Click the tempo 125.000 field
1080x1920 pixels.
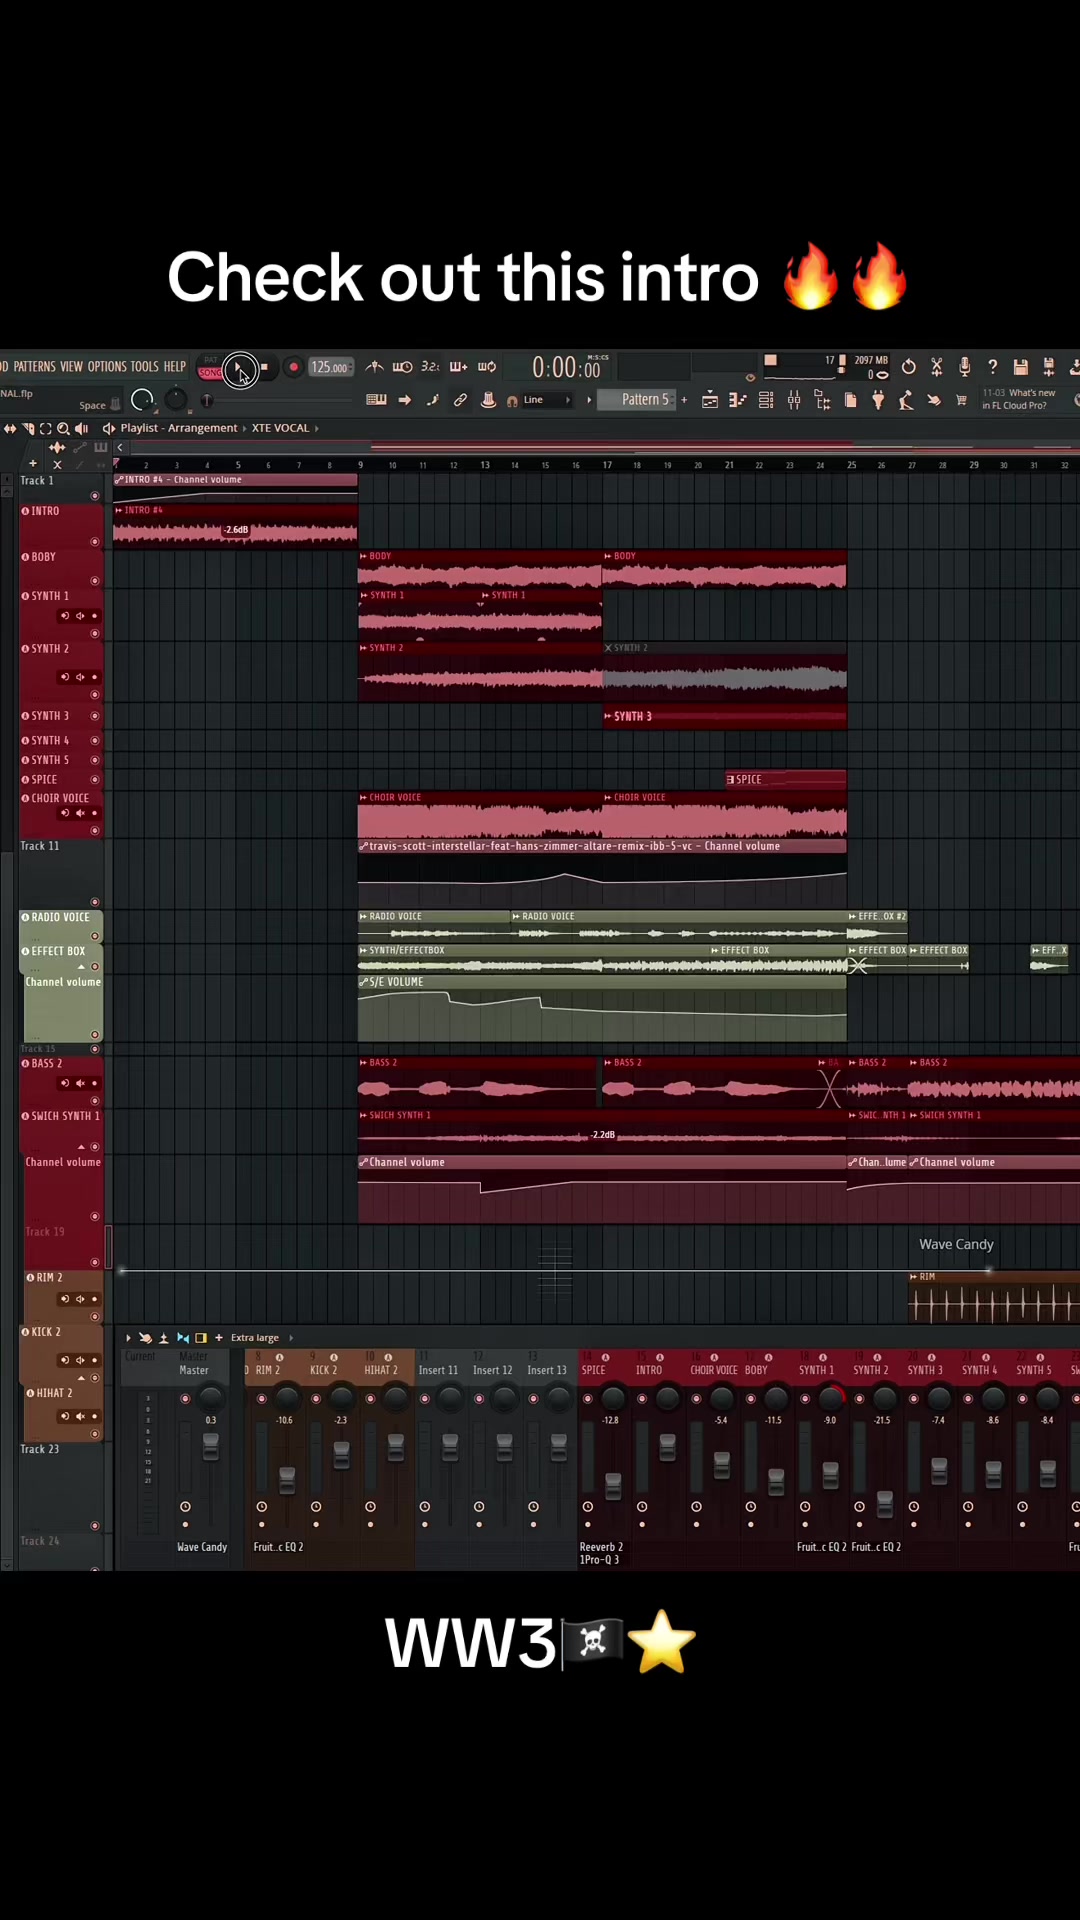330,367
